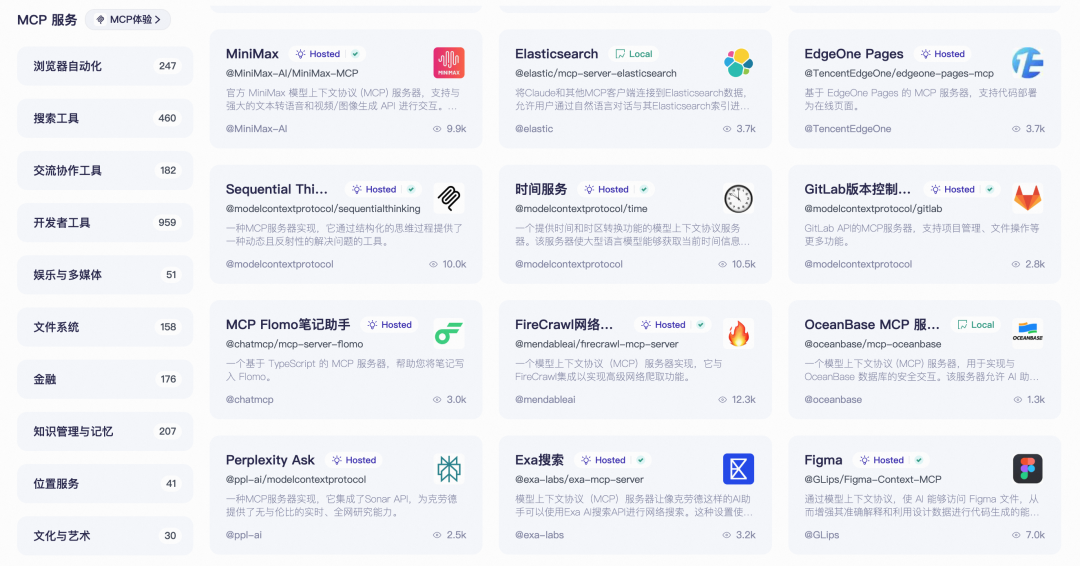
Task: Click the Figma logo icon
Action: click(1027, 469)
